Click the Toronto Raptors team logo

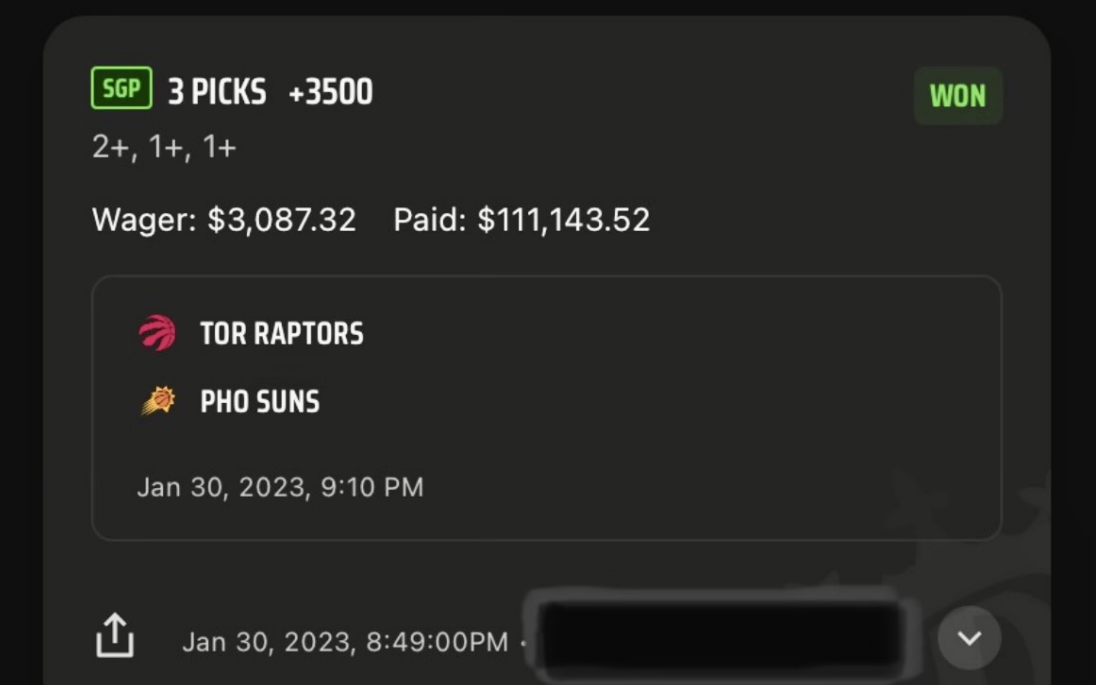[x=157, y=333]
